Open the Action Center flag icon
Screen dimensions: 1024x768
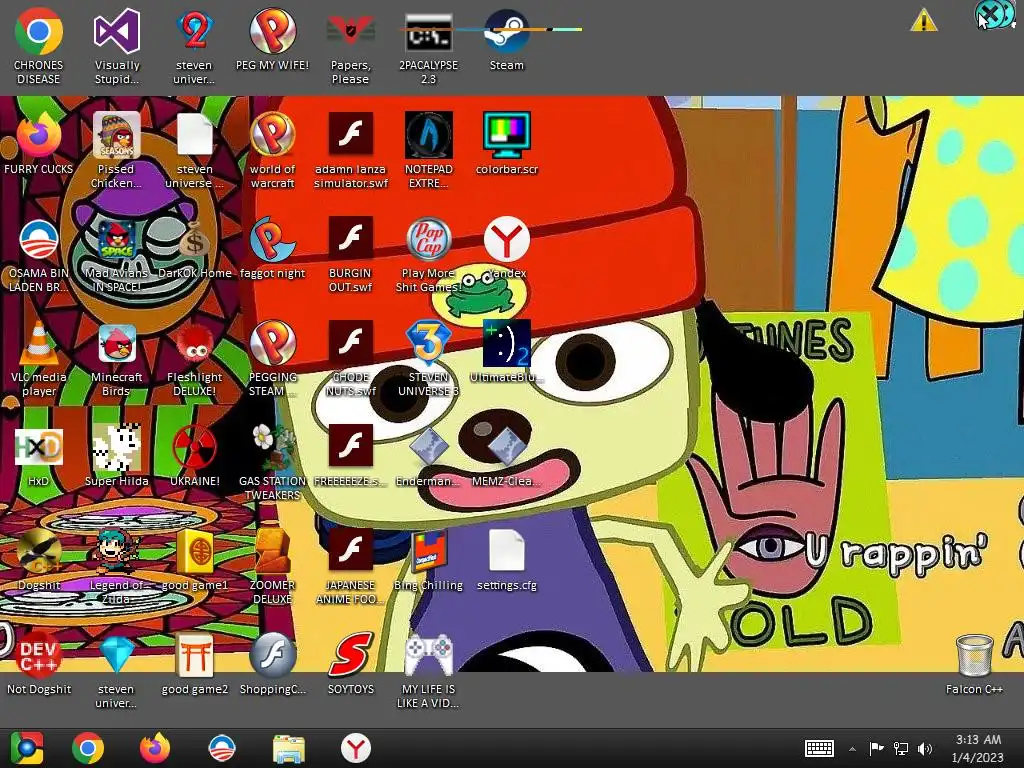[876, 748]
